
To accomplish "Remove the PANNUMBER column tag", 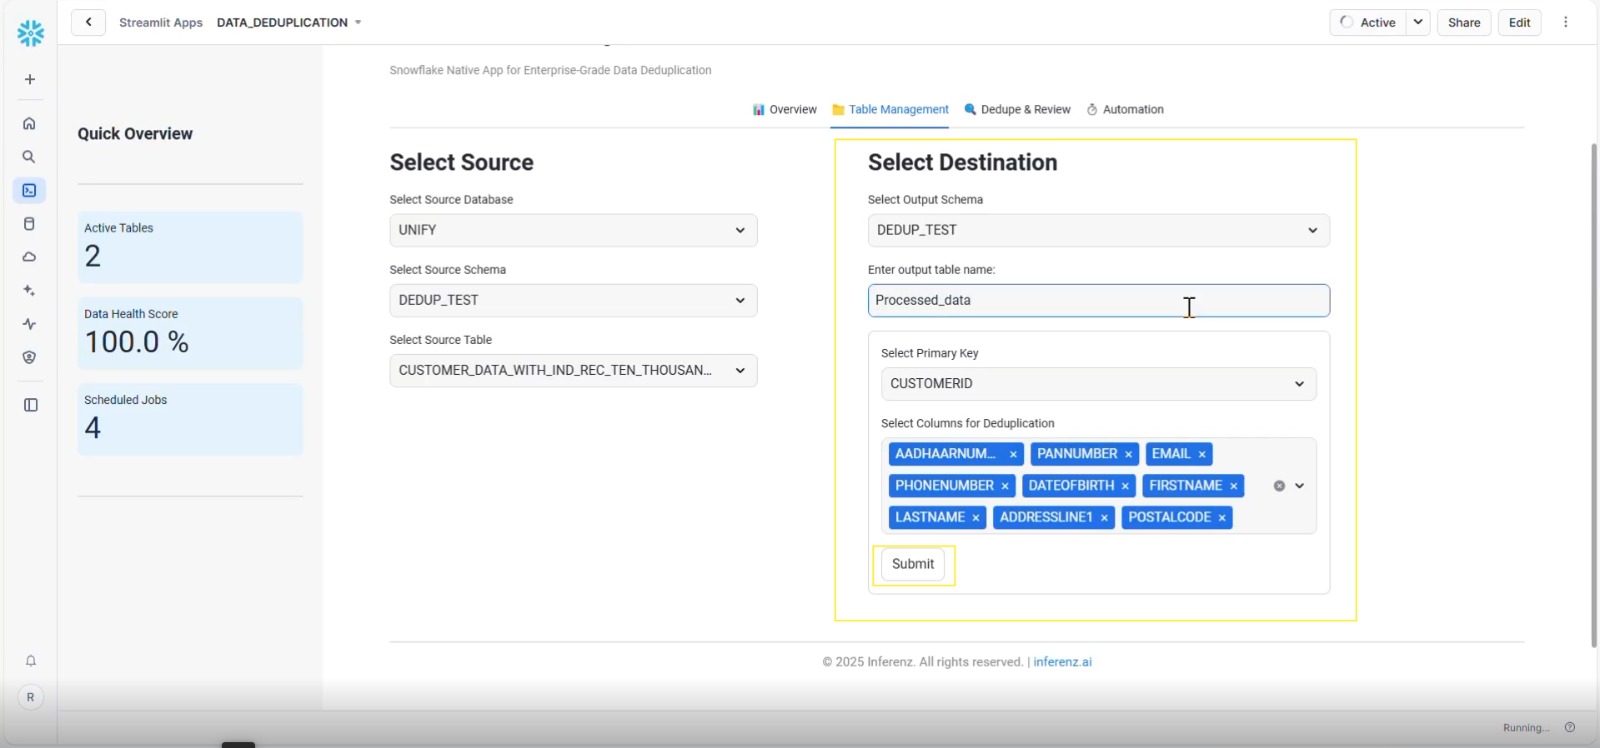I will (x=1128, y=454).
